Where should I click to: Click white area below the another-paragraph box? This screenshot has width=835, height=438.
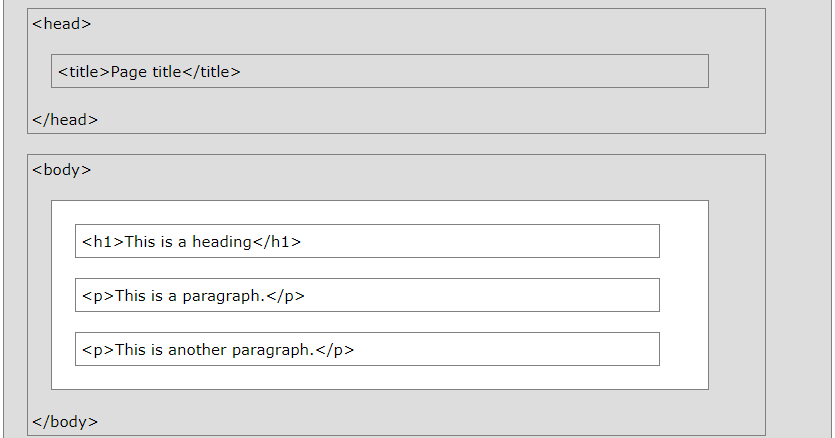point(380,377)
